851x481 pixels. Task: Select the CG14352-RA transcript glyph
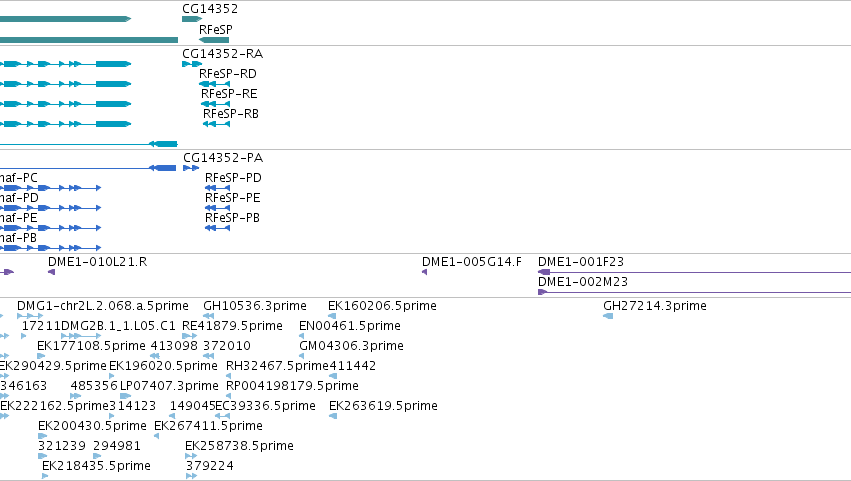pos(192,64)
